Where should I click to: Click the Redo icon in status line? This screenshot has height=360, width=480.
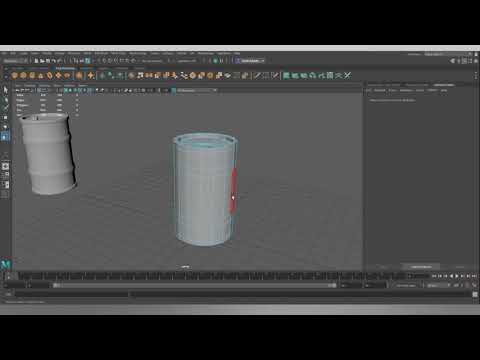(59, 61)
